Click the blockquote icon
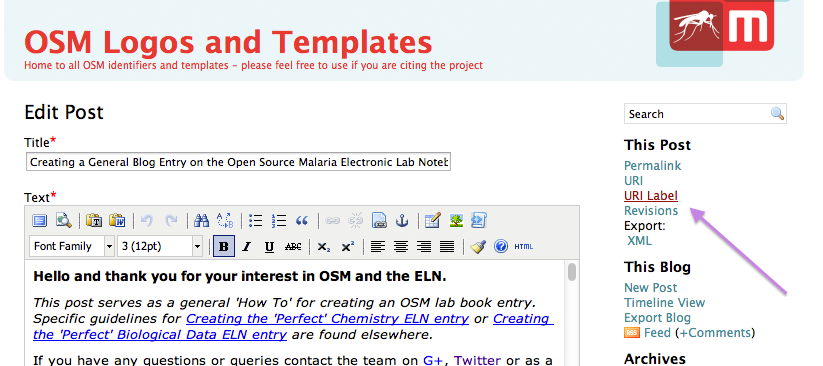 (302, 221)
